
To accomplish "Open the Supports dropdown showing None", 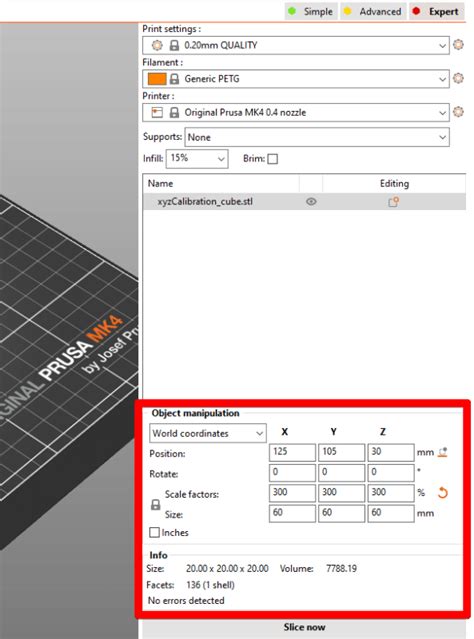I will [x=317, y=137].
